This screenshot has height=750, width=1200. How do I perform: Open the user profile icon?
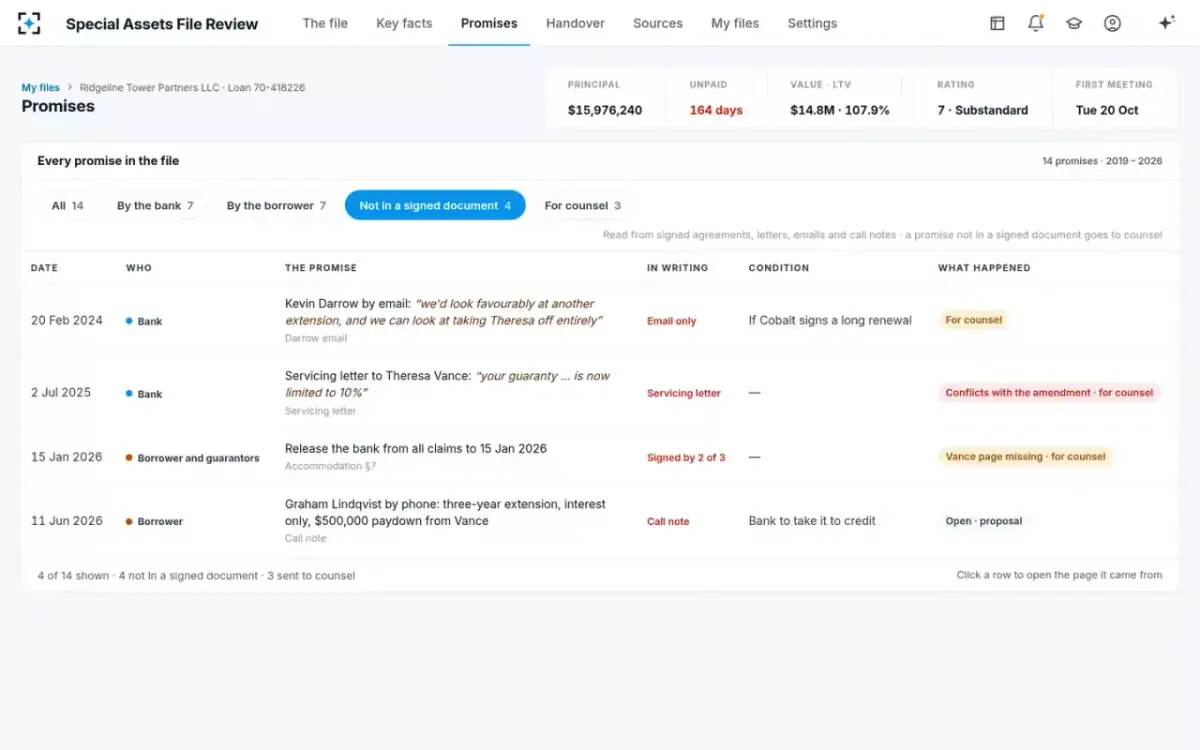1112,23
